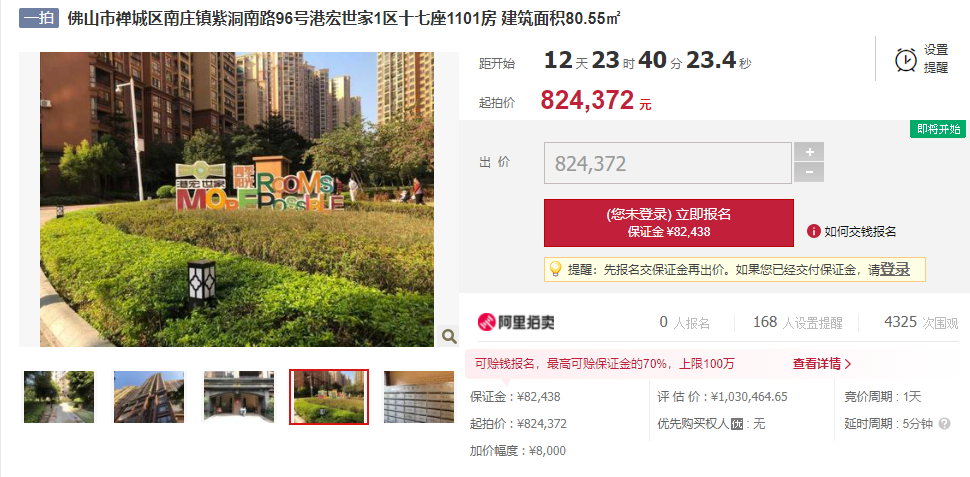Open 查看详情 for deposit details
The image size is (970, 477).
pyautogui.click(x=822, y=364)
